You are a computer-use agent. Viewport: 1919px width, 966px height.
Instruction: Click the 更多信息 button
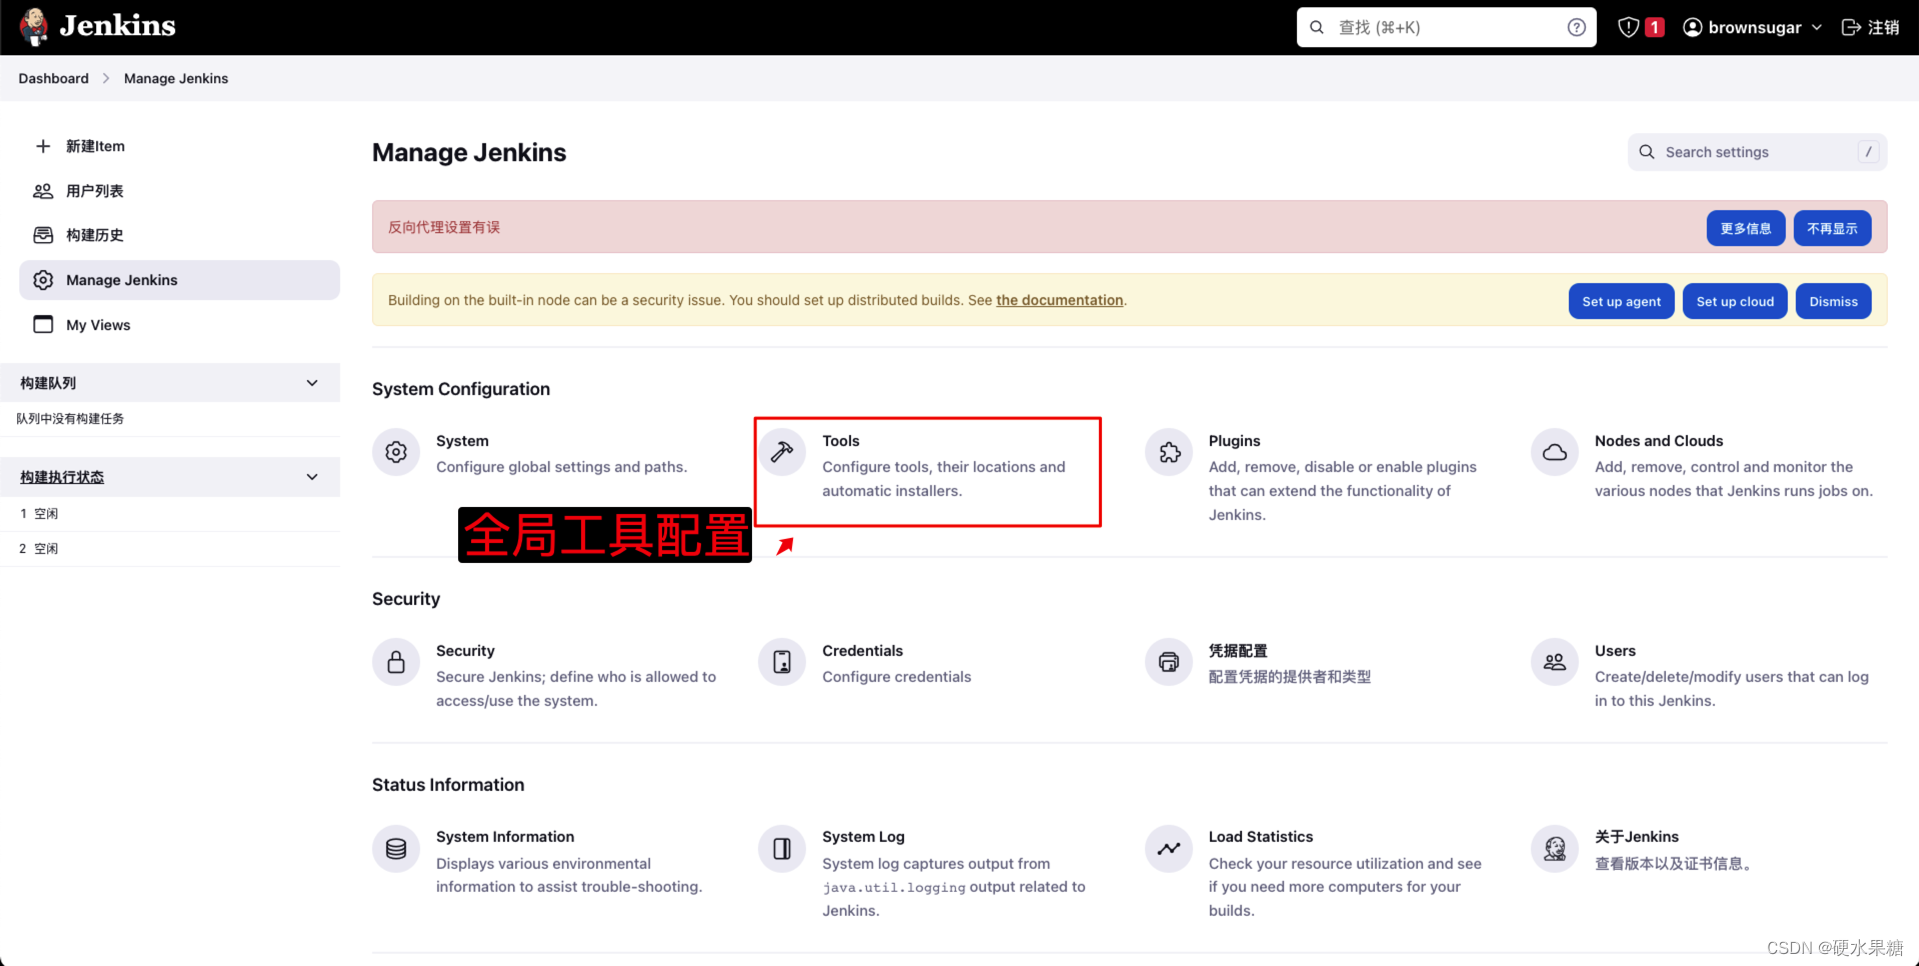pyautogui.click(x=1745, y=228)
